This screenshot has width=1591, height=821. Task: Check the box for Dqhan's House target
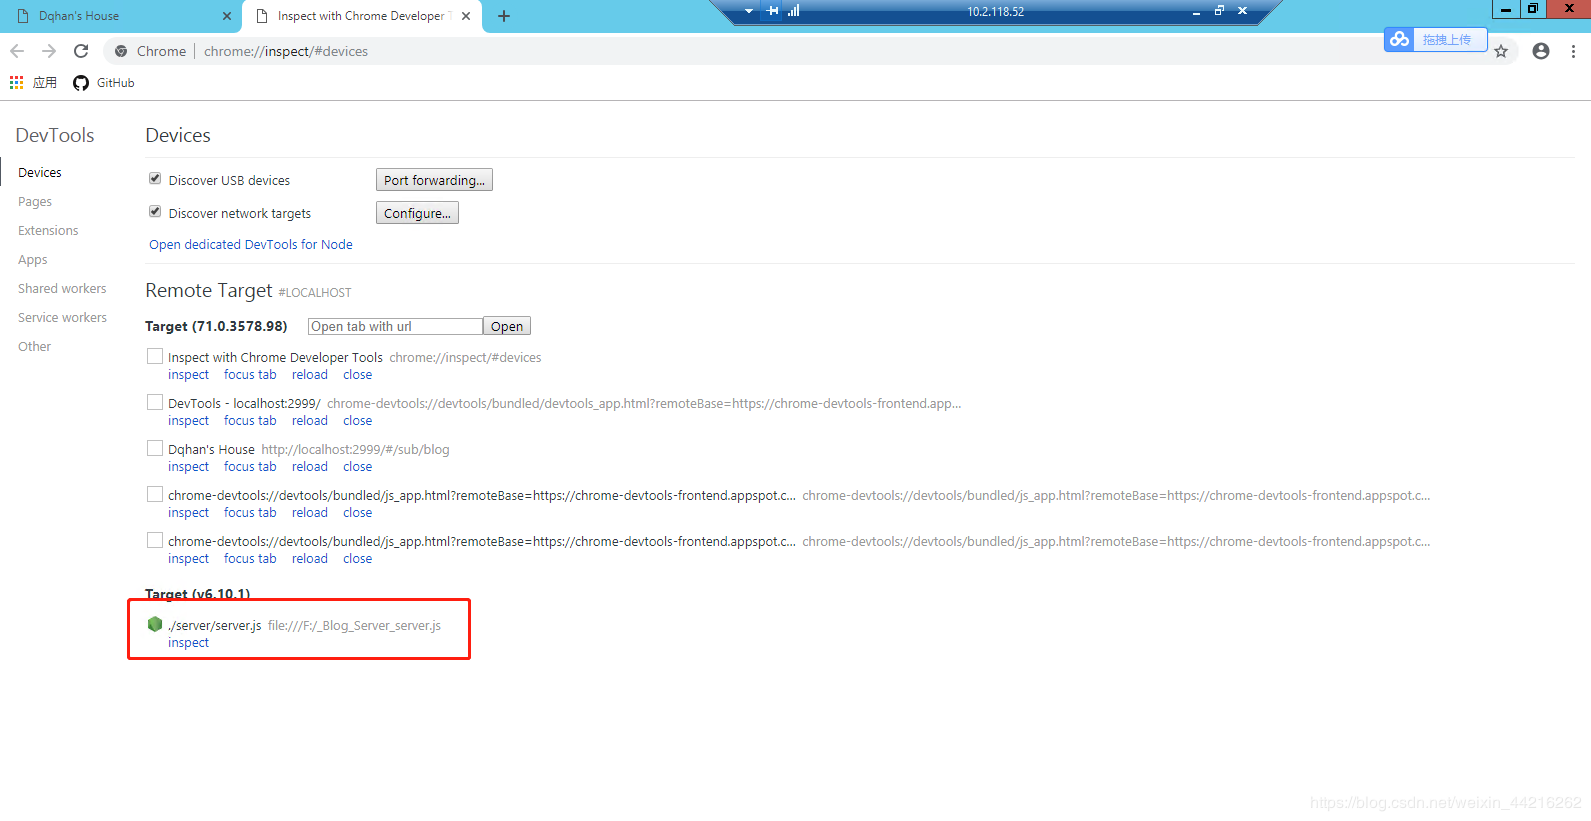point(155,448)
